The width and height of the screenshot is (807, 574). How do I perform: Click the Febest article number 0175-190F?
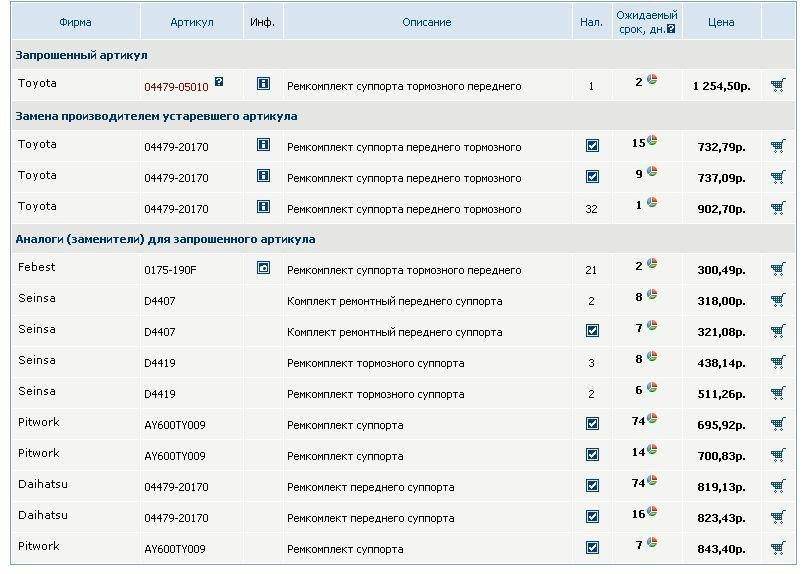pyautogui.click(x=171, y=271)
